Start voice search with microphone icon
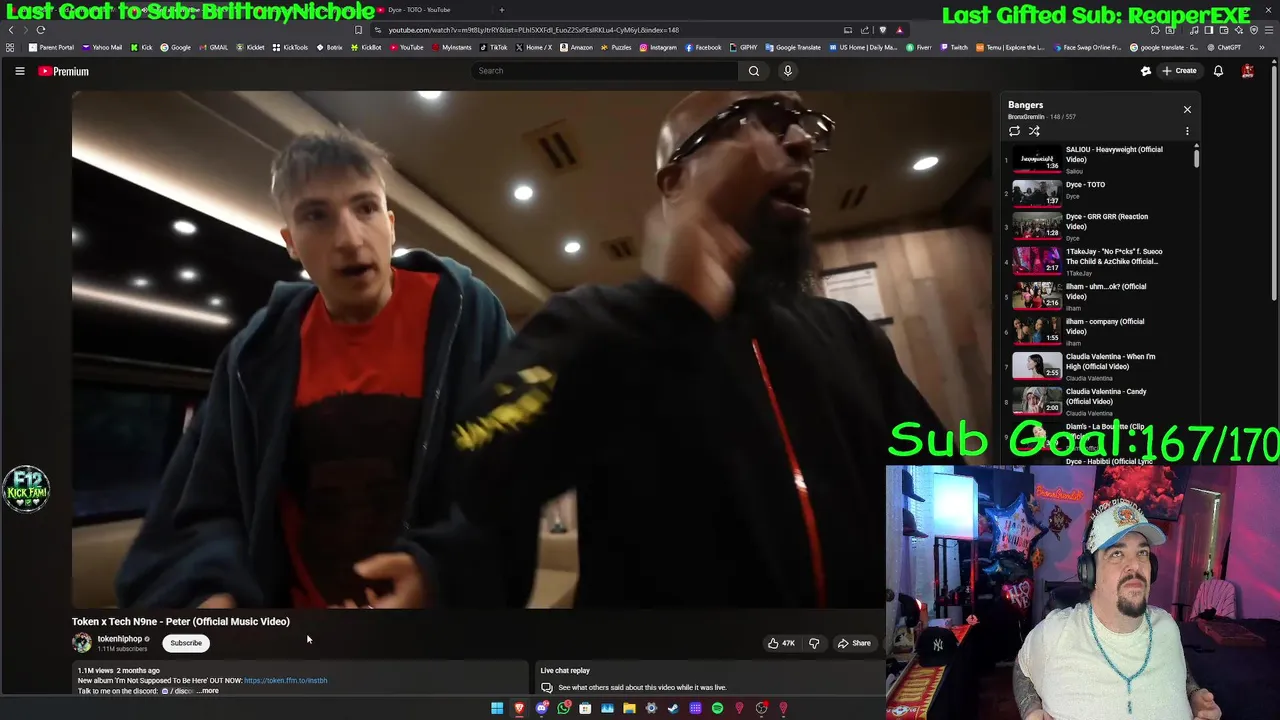 (x=788, y=71)
